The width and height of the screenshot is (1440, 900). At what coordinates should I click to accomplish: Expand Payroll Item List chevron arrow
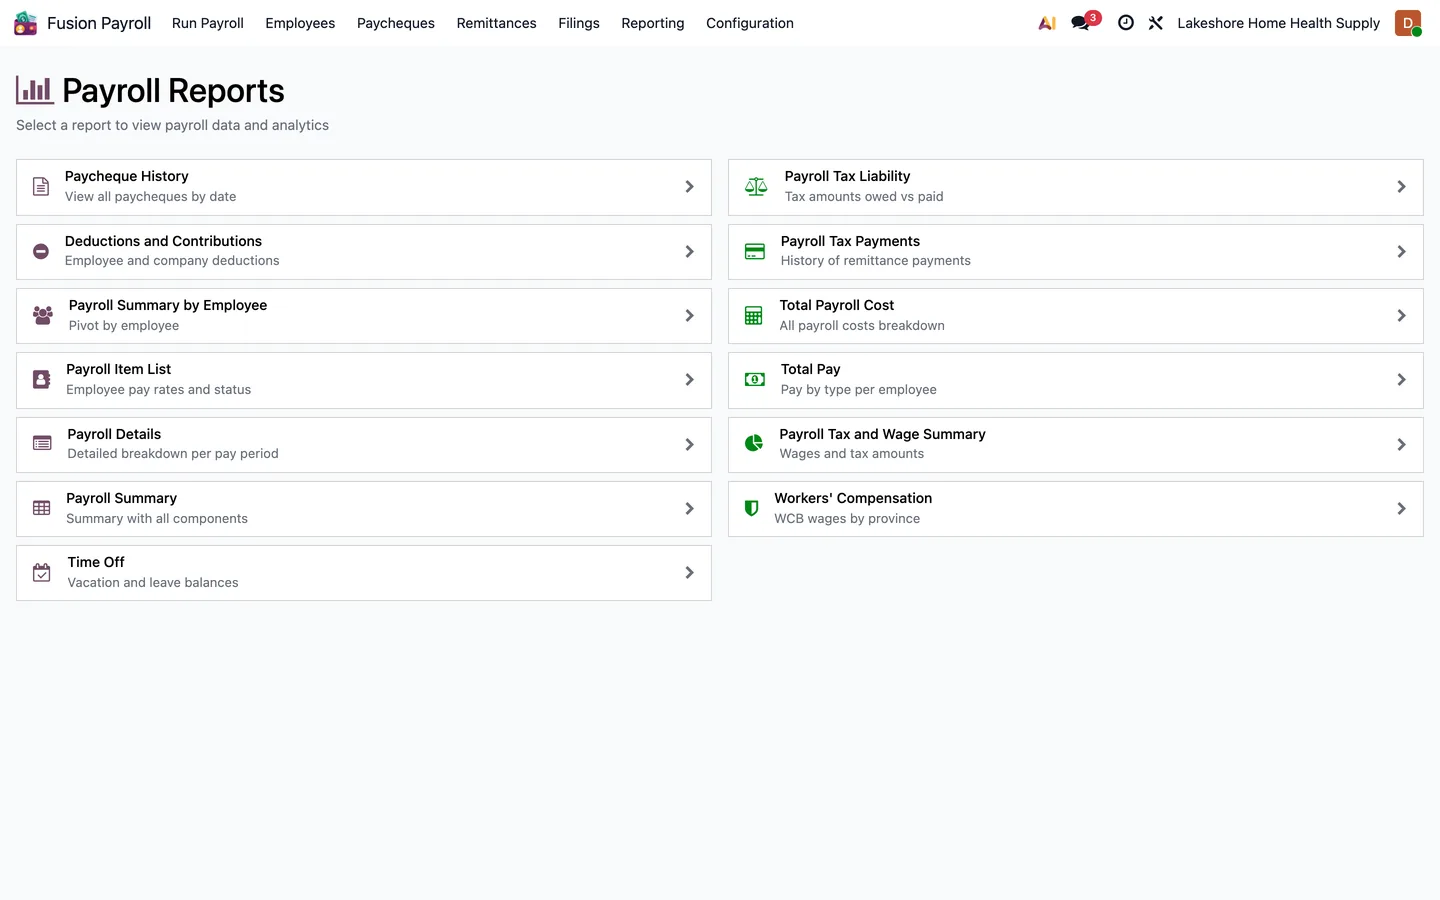click(x=689, y=380)
